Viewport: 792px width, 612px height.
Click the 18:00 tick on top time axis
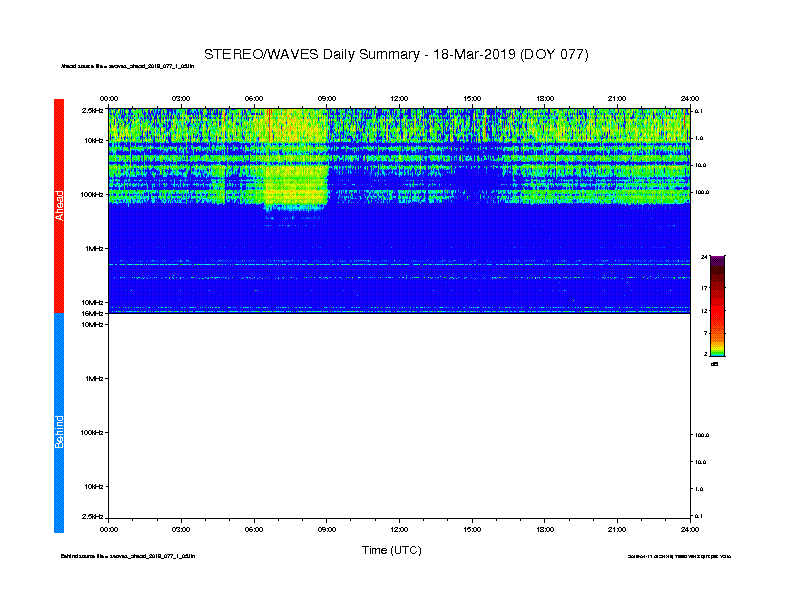click(x=545, y=98)
